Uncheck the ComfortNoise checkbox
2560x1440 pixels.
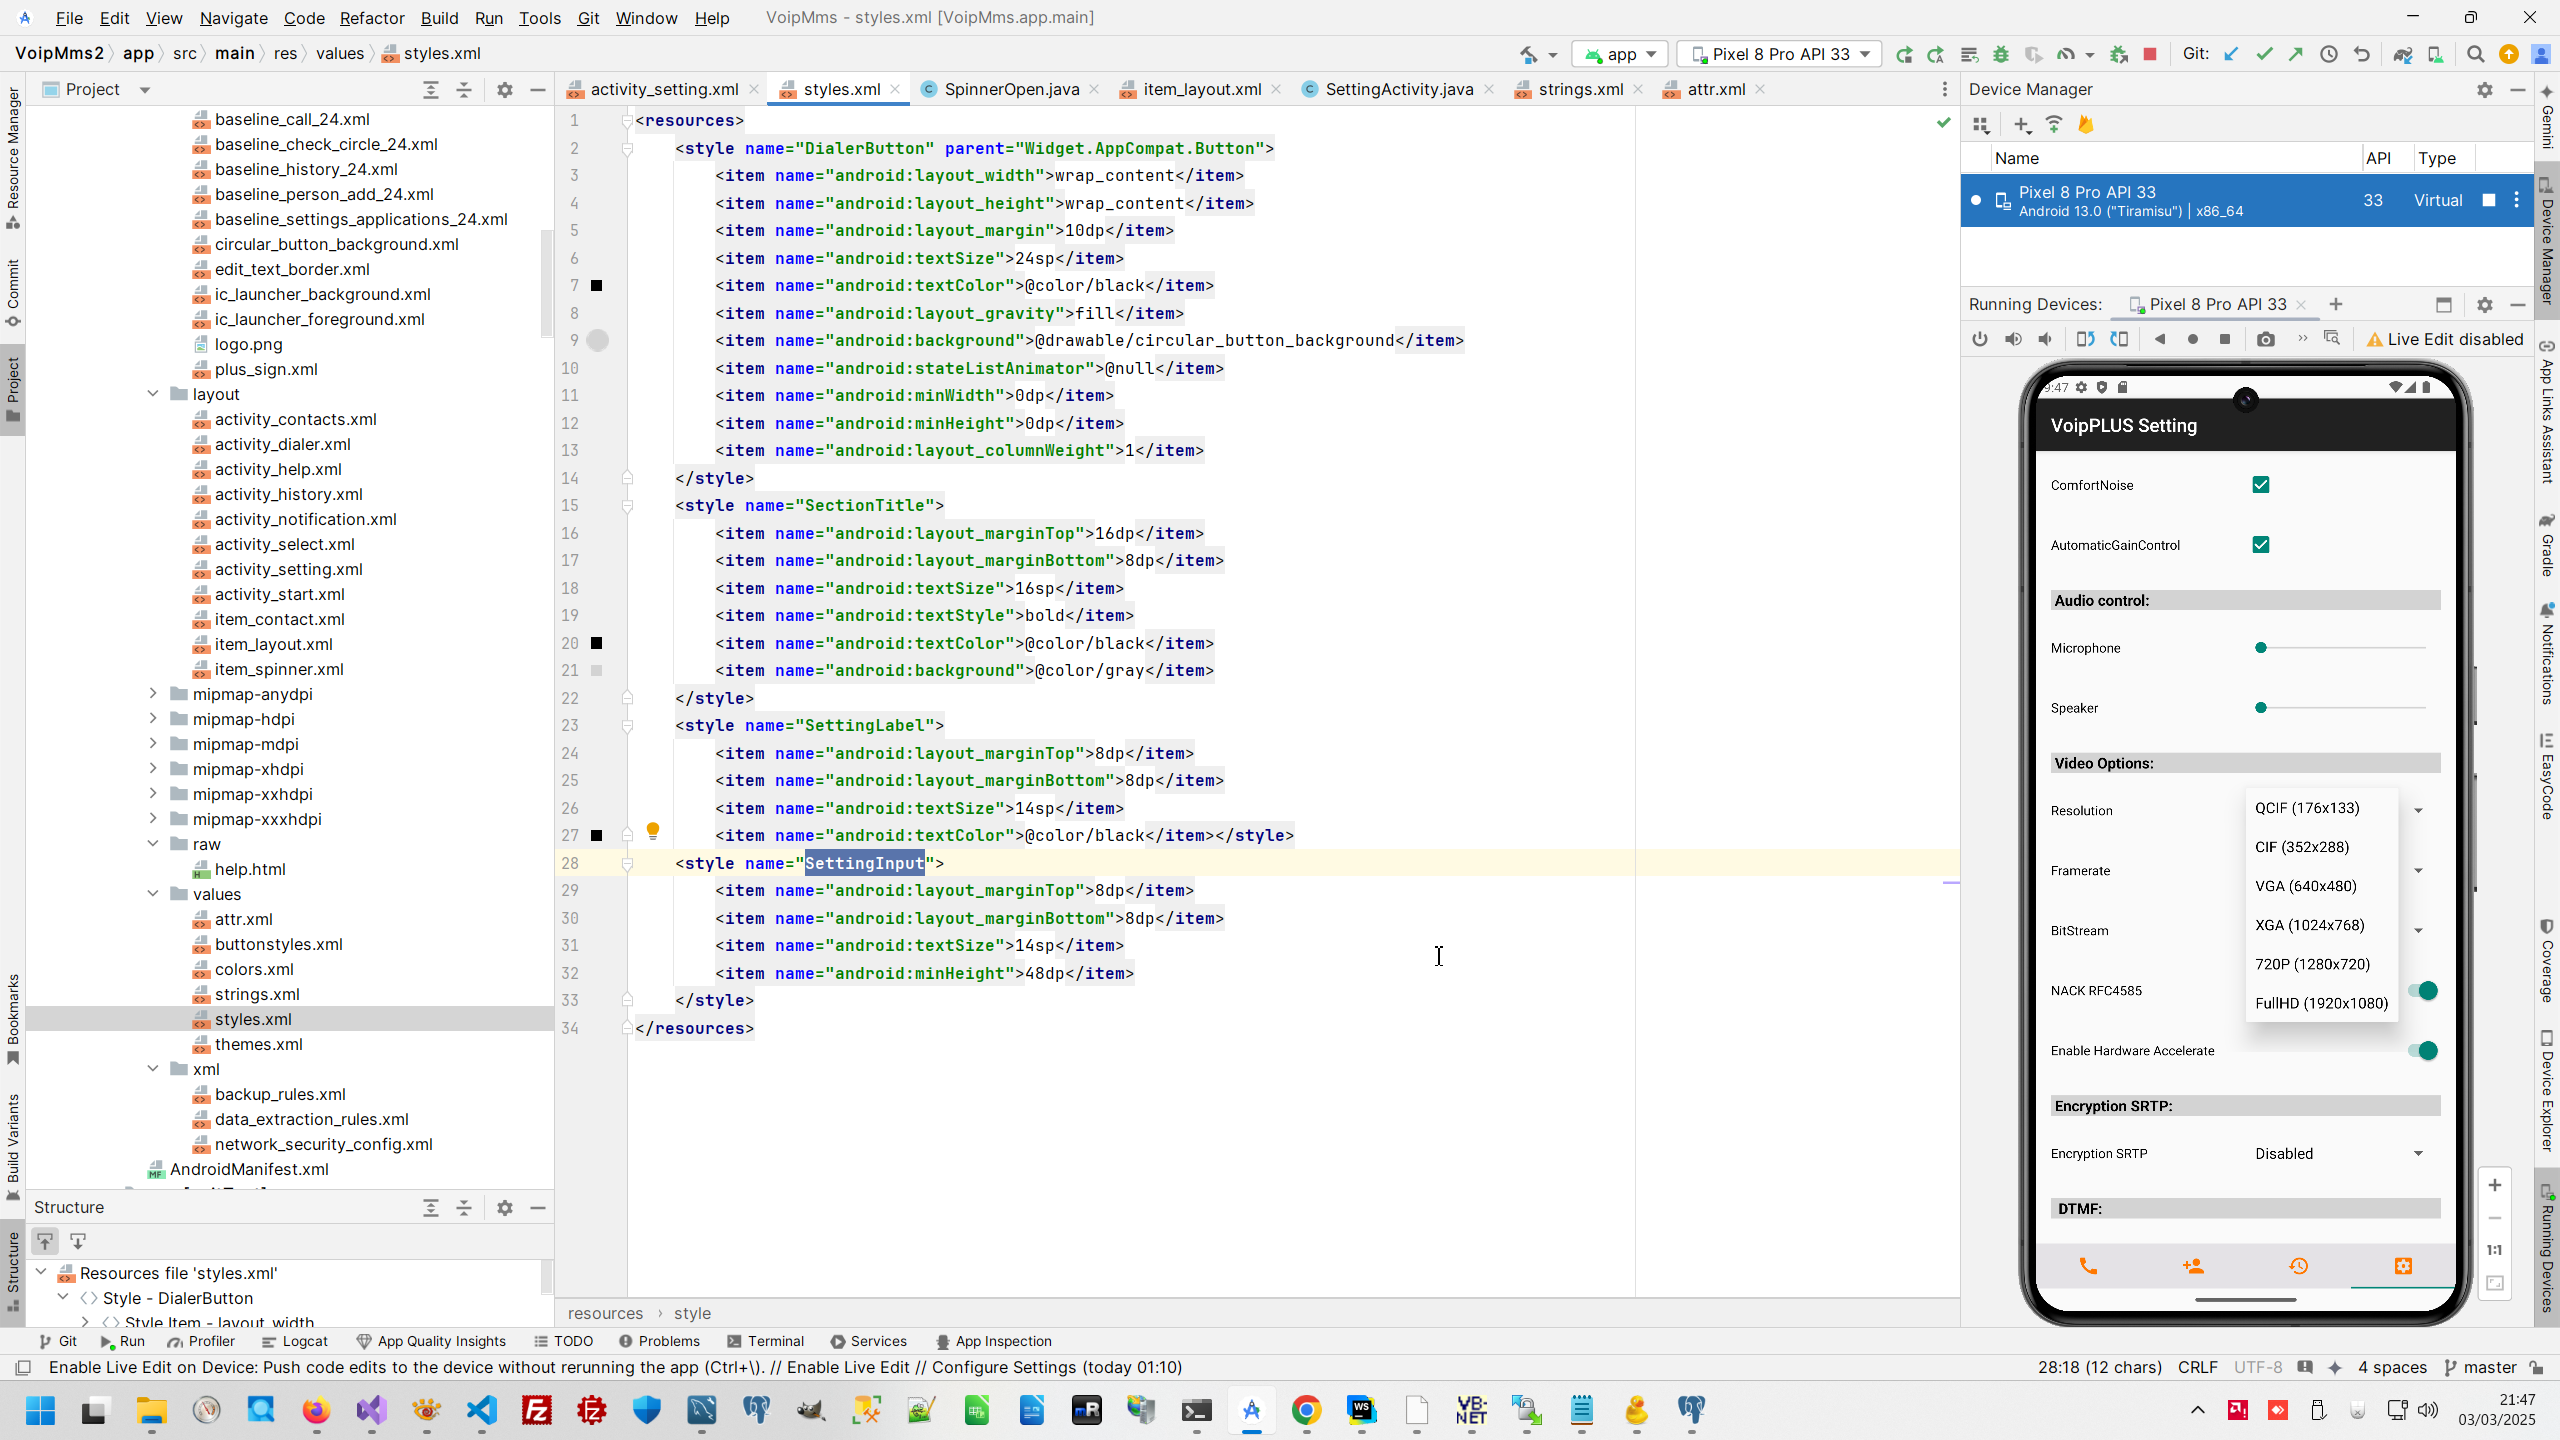click(x=2261, y=485)
